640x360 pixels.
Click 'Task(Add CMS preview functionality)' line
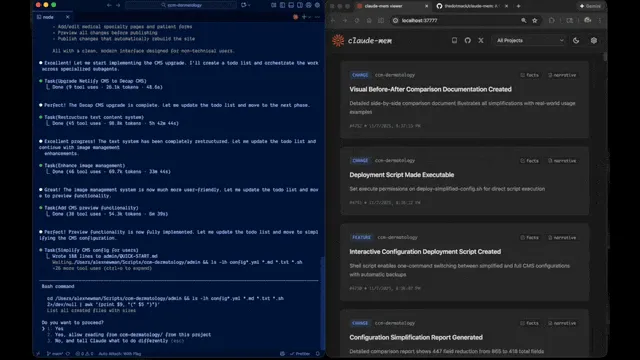coord(91,208)
